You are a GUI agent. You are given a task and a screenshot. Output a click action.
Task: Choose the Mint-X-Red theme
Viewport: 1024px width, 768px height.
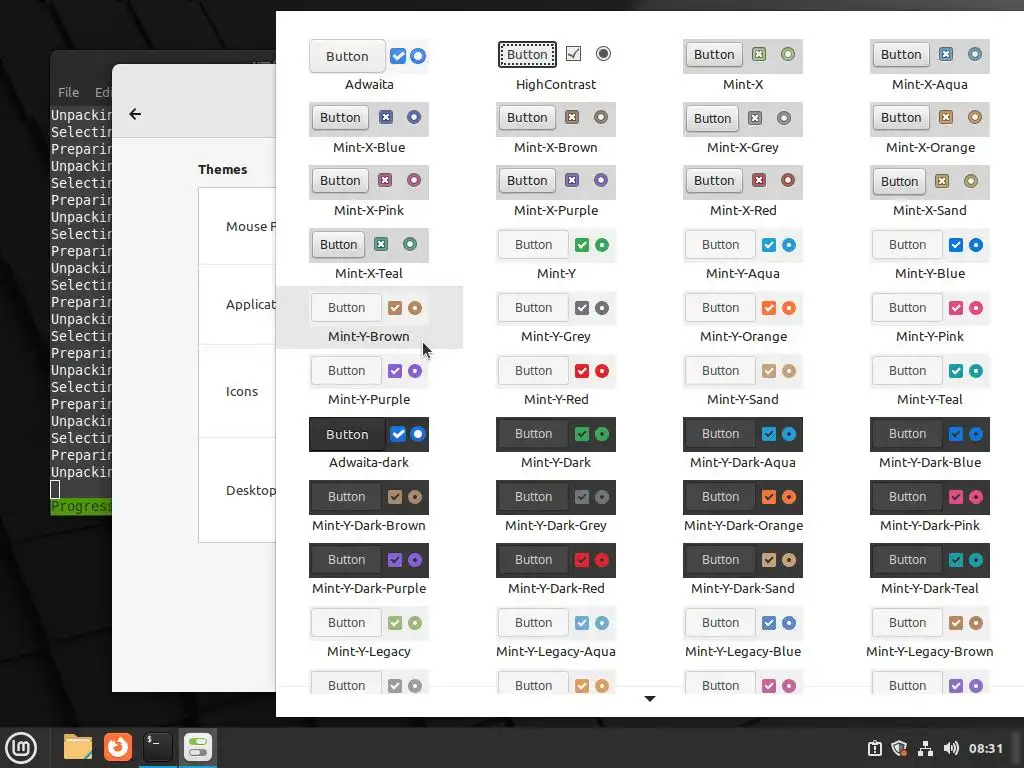(x=743, y=192)
